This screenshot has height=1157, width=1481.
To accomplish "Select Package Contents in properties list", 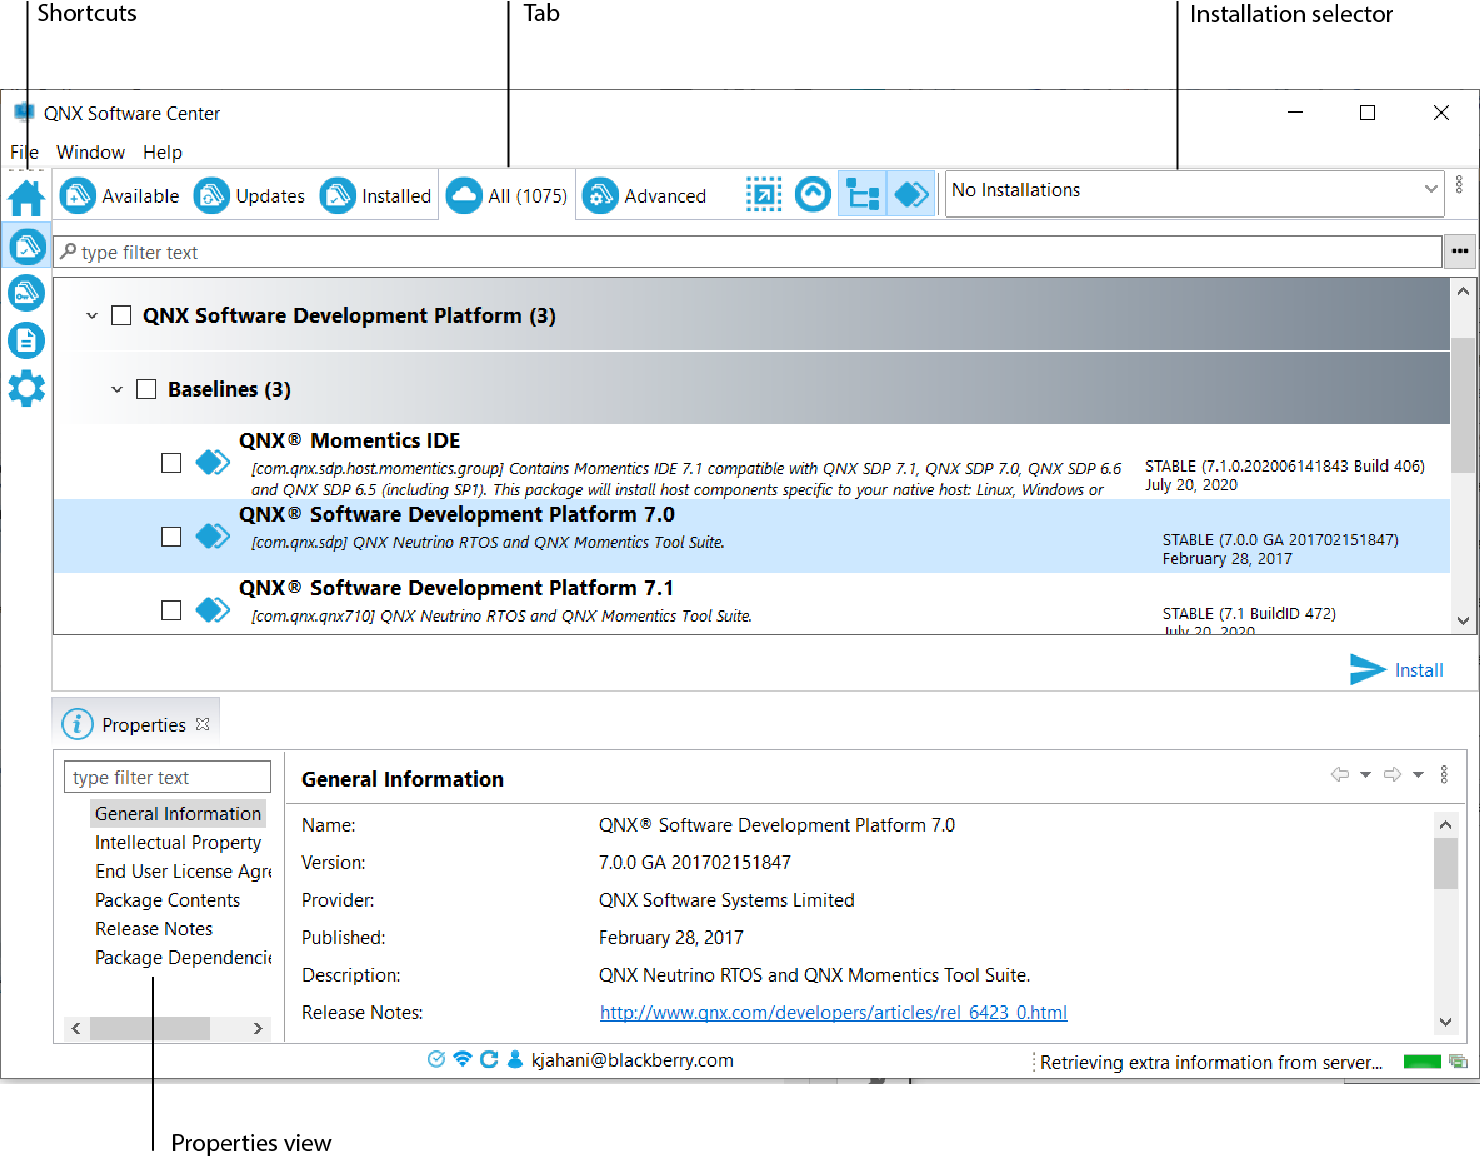I will click(x=167, y=900).
